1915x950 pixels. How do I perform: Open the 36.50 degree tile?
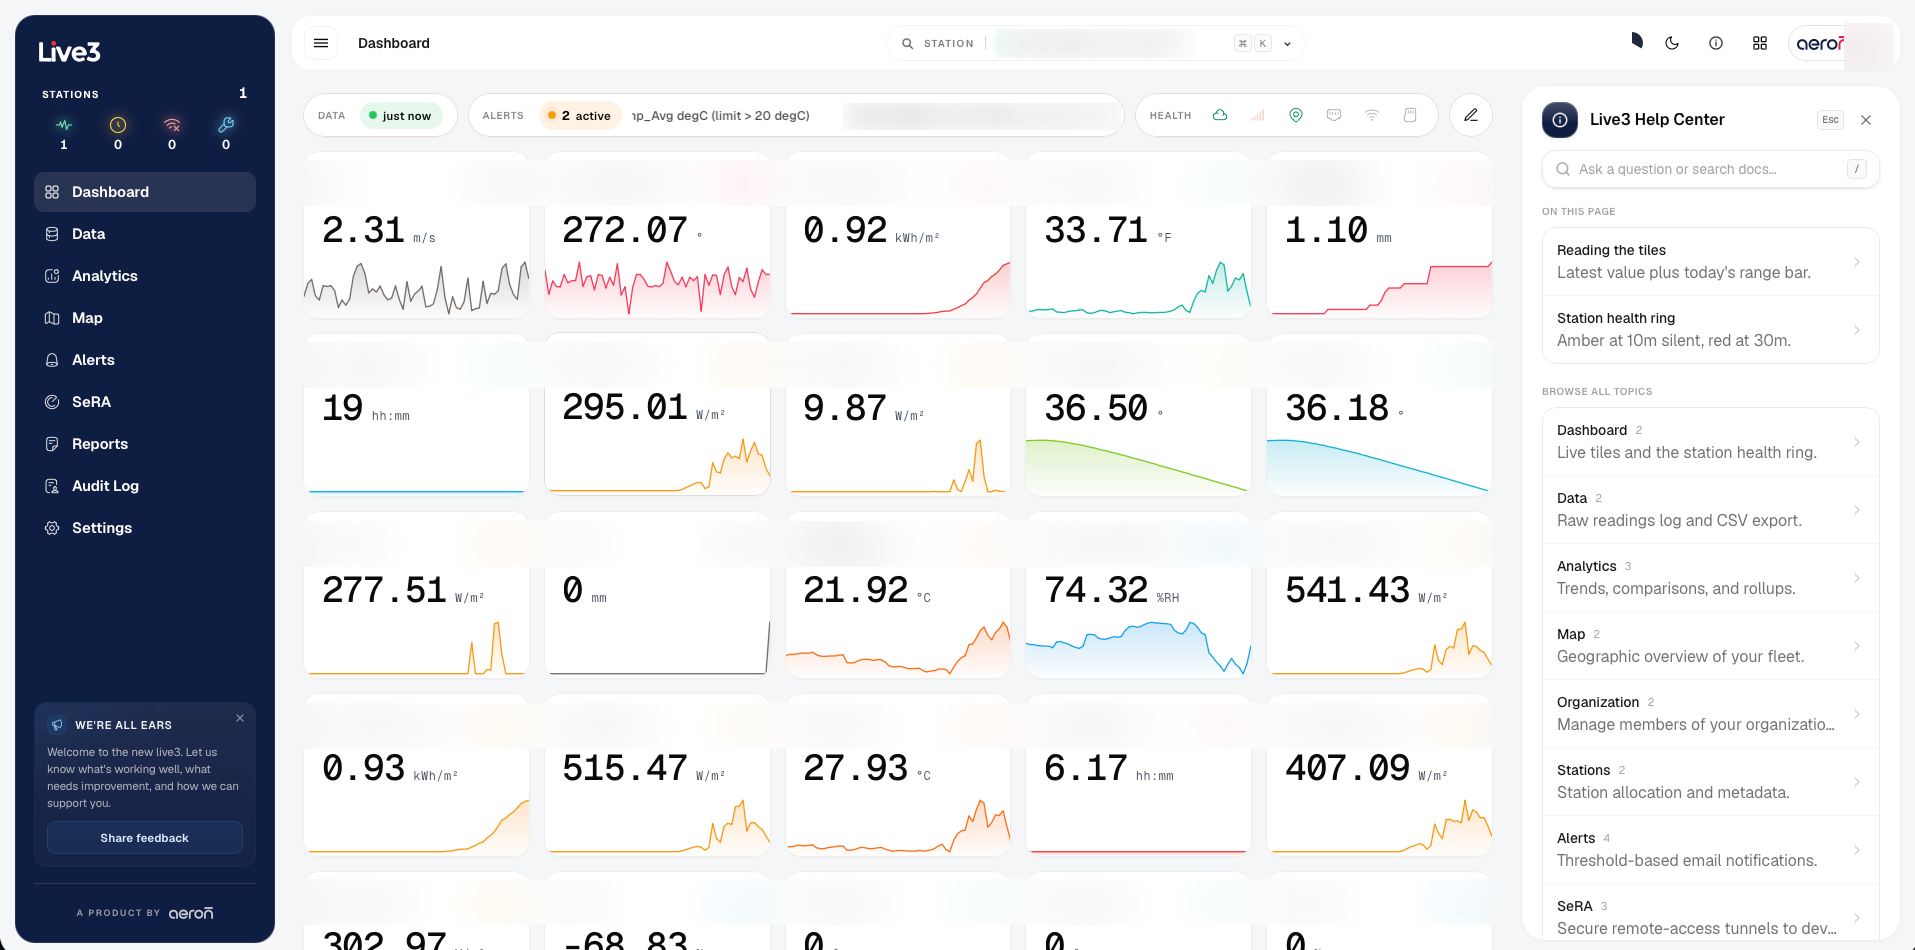(x=1139, y=414)
